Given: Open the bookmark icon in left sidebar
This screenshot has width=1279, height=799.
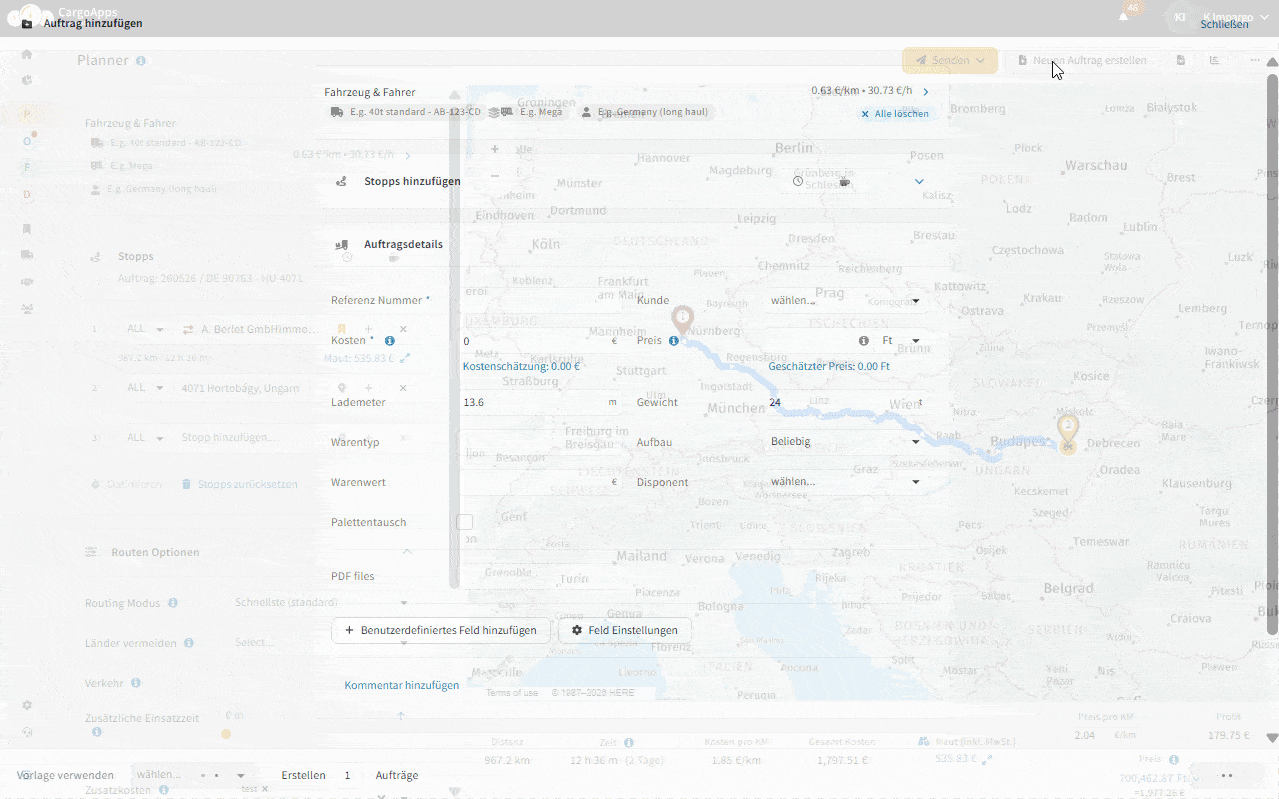Looking at the screenshot, I should coord(27,229).
